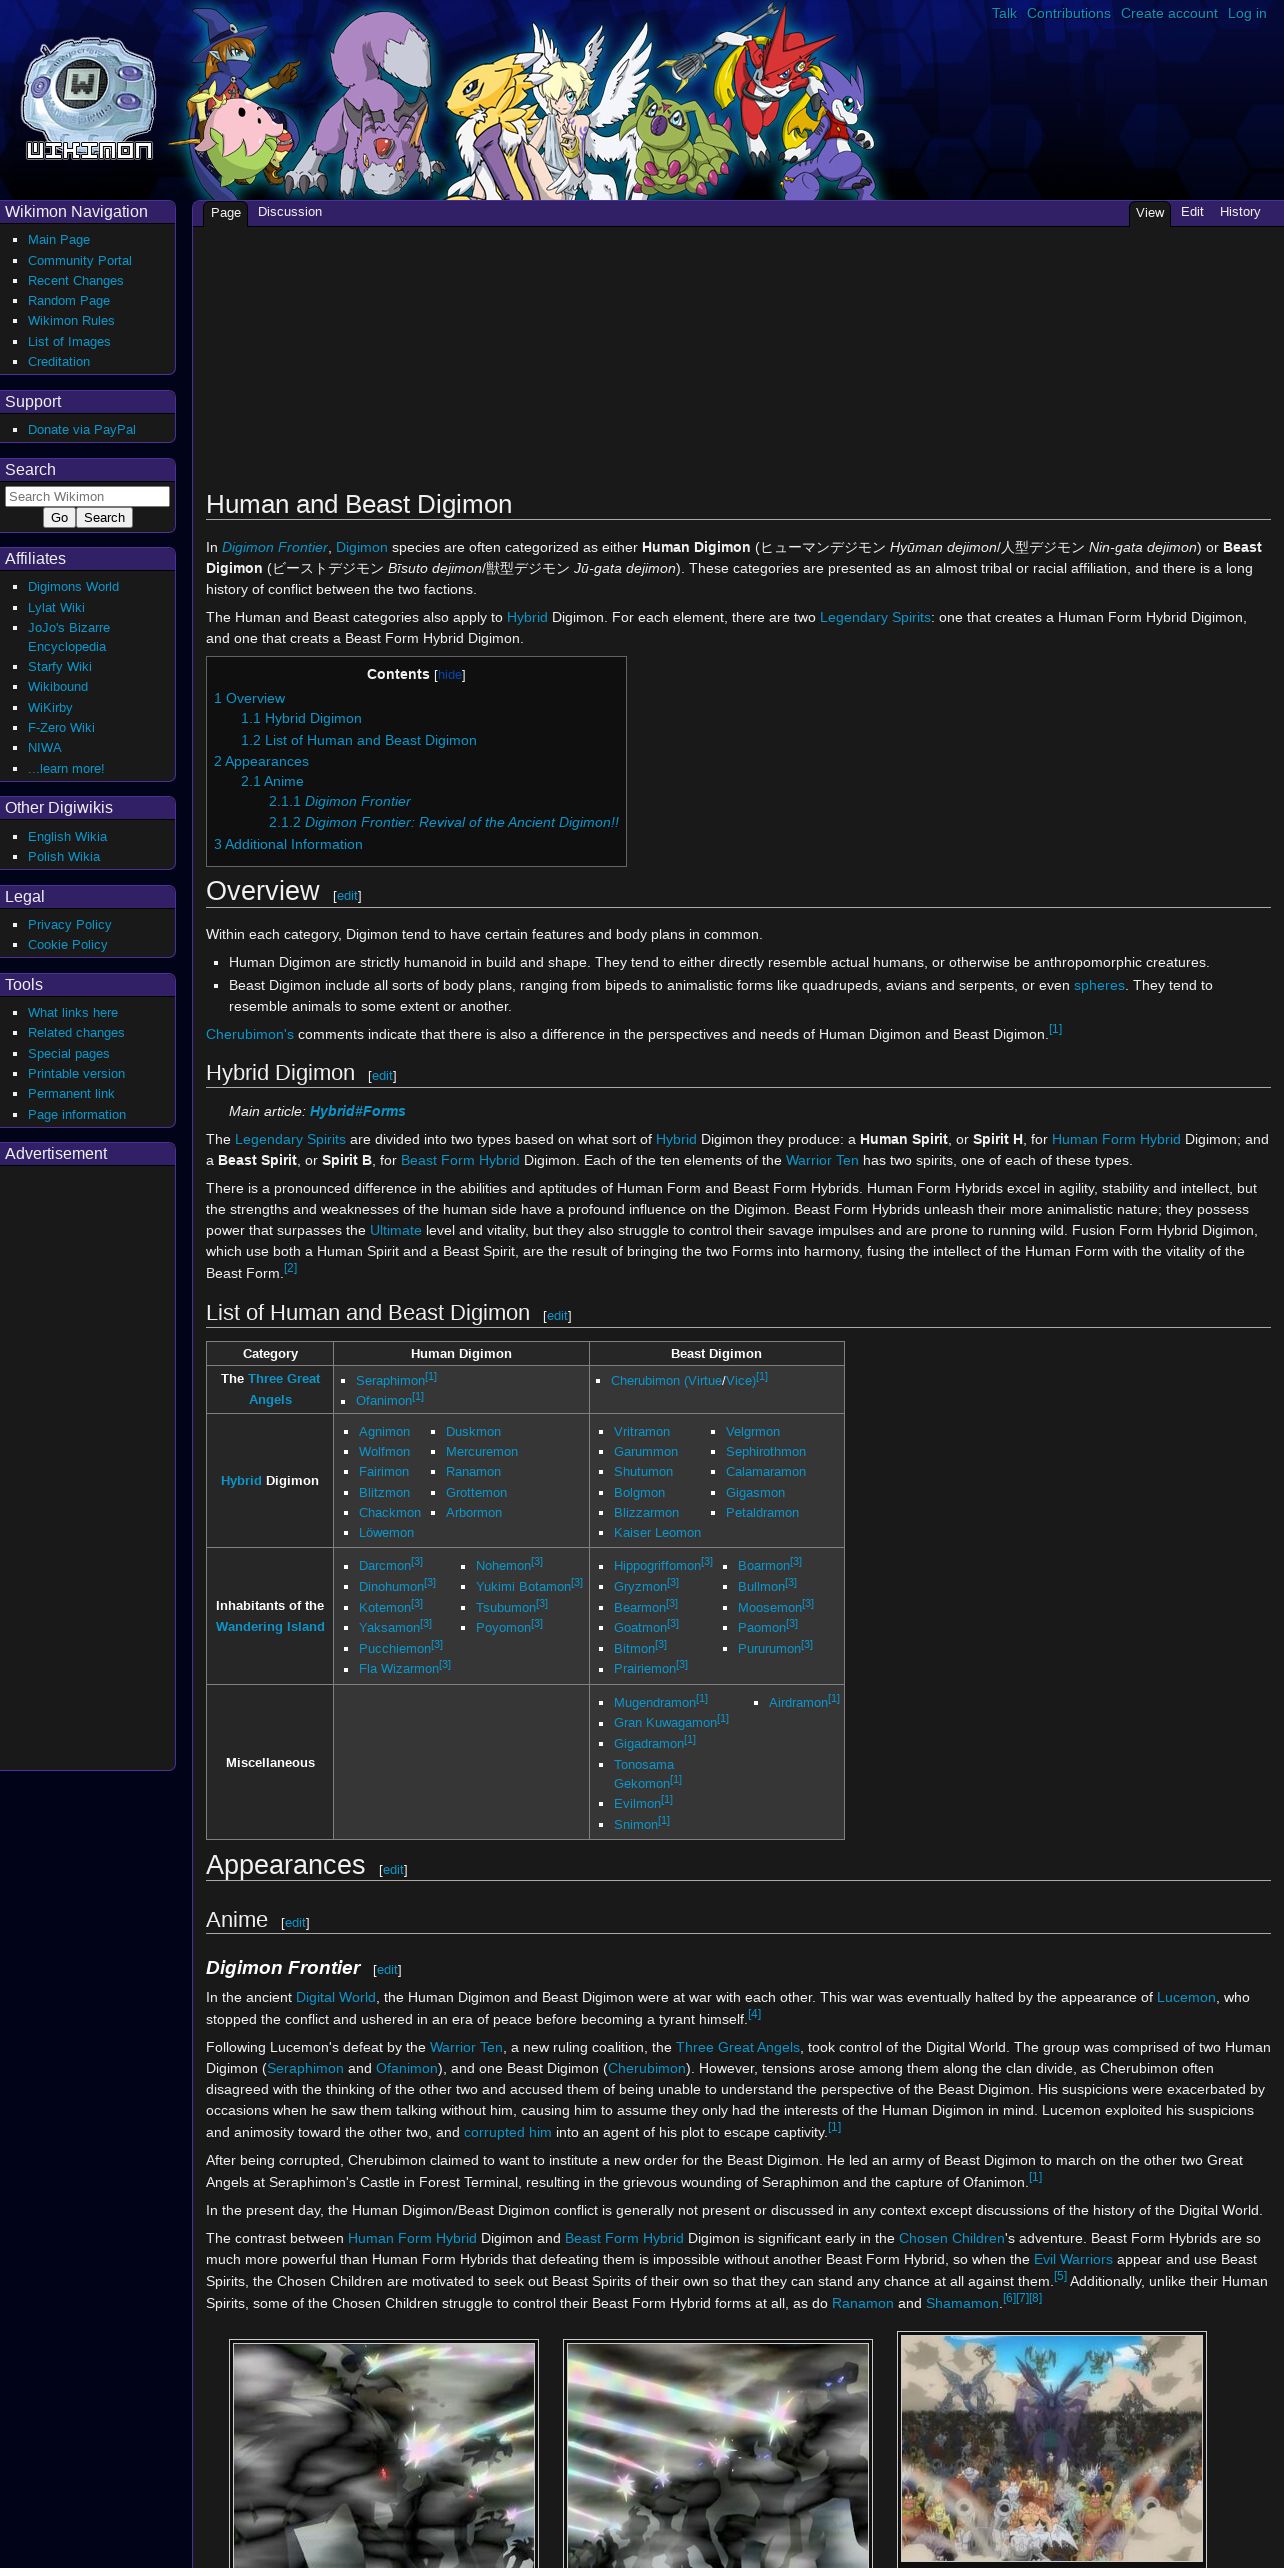
Task: Open the Evil Warriors link
Action: 1073,2260
